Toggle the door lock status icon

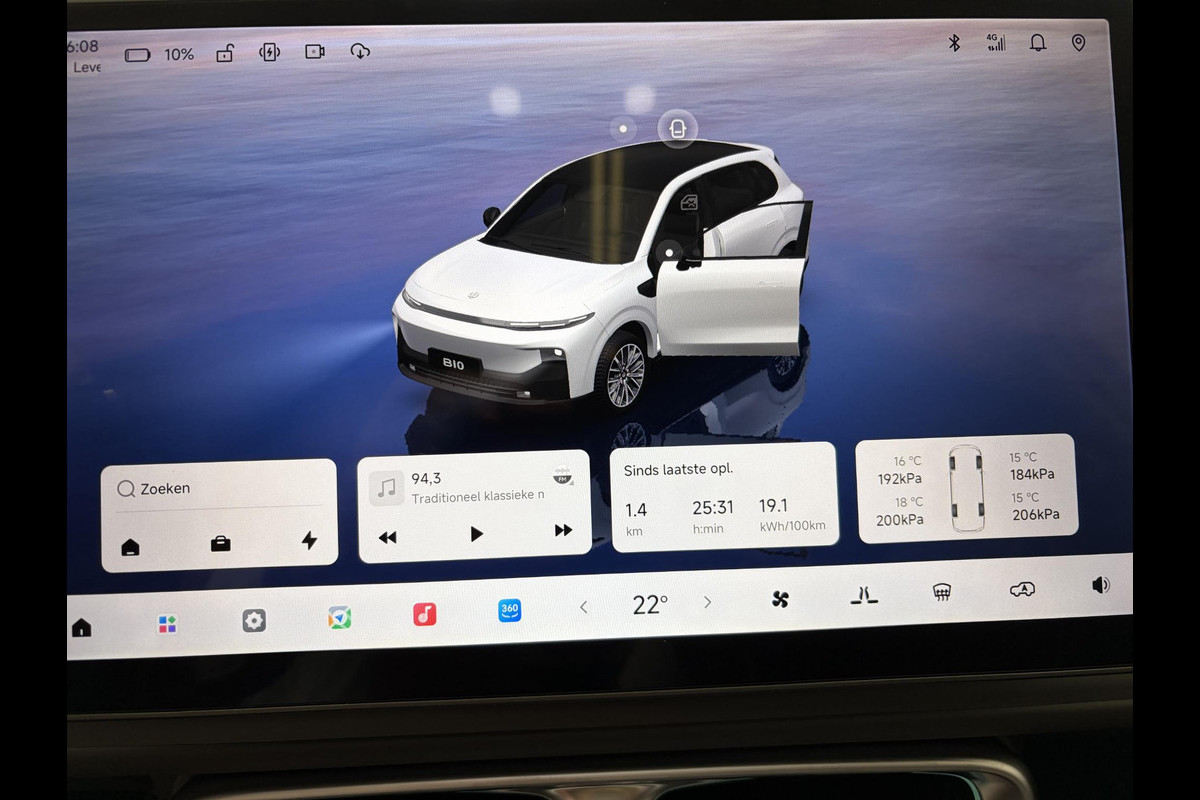pos(225,53)
